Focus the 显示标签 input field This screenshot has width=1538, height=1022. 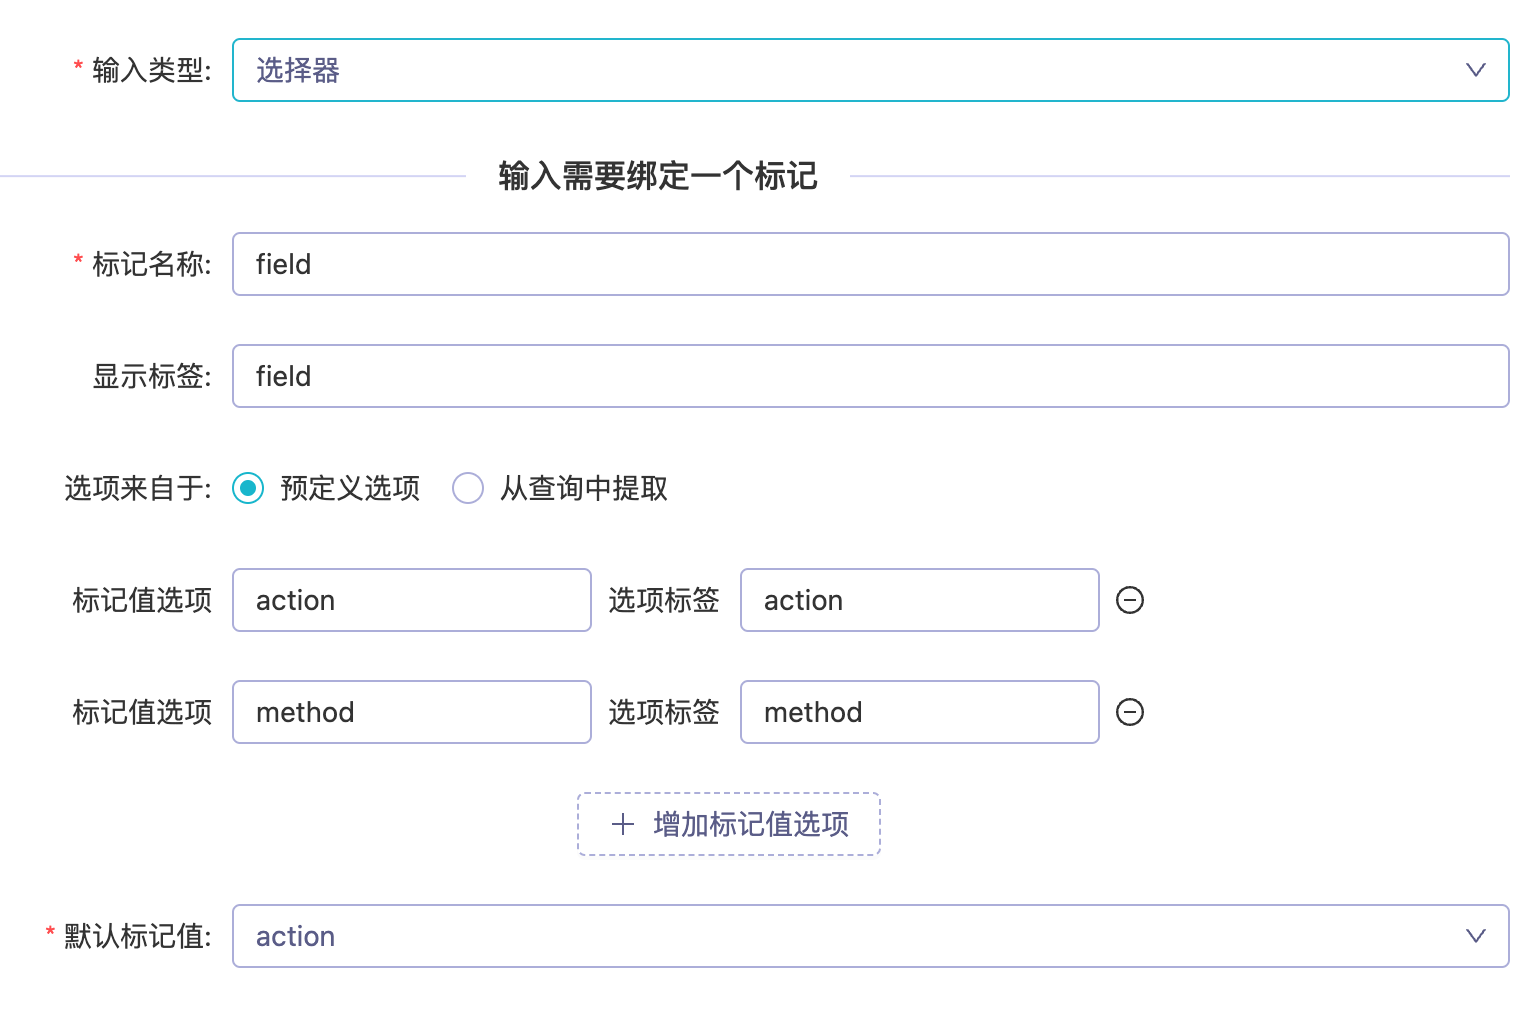pyautogui.click(x=870, y=376)
